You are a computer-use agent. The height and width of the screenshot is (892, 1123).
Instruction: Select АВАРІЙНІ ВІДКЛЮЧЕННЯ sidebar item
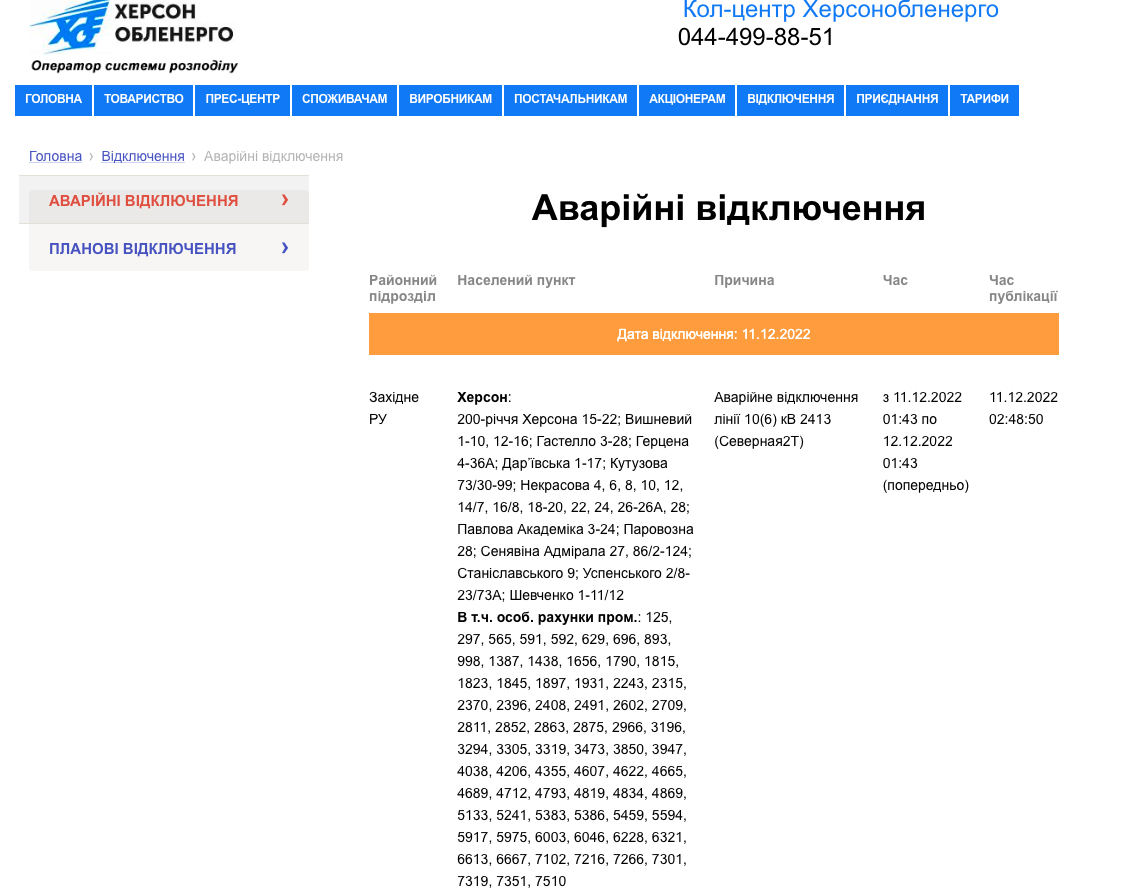tap(144, 201)
